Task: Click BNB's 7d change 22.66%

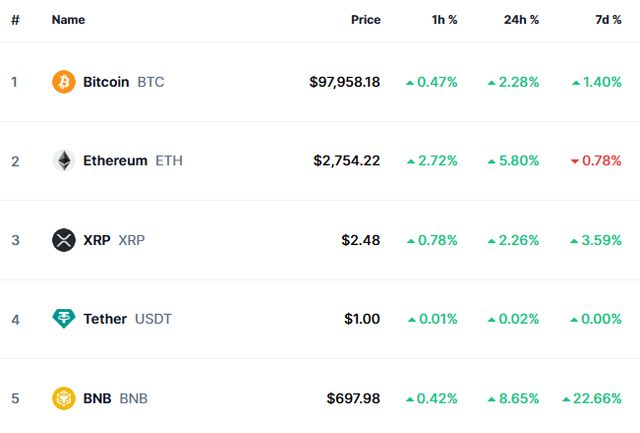Action: click(x=592, y=398)
